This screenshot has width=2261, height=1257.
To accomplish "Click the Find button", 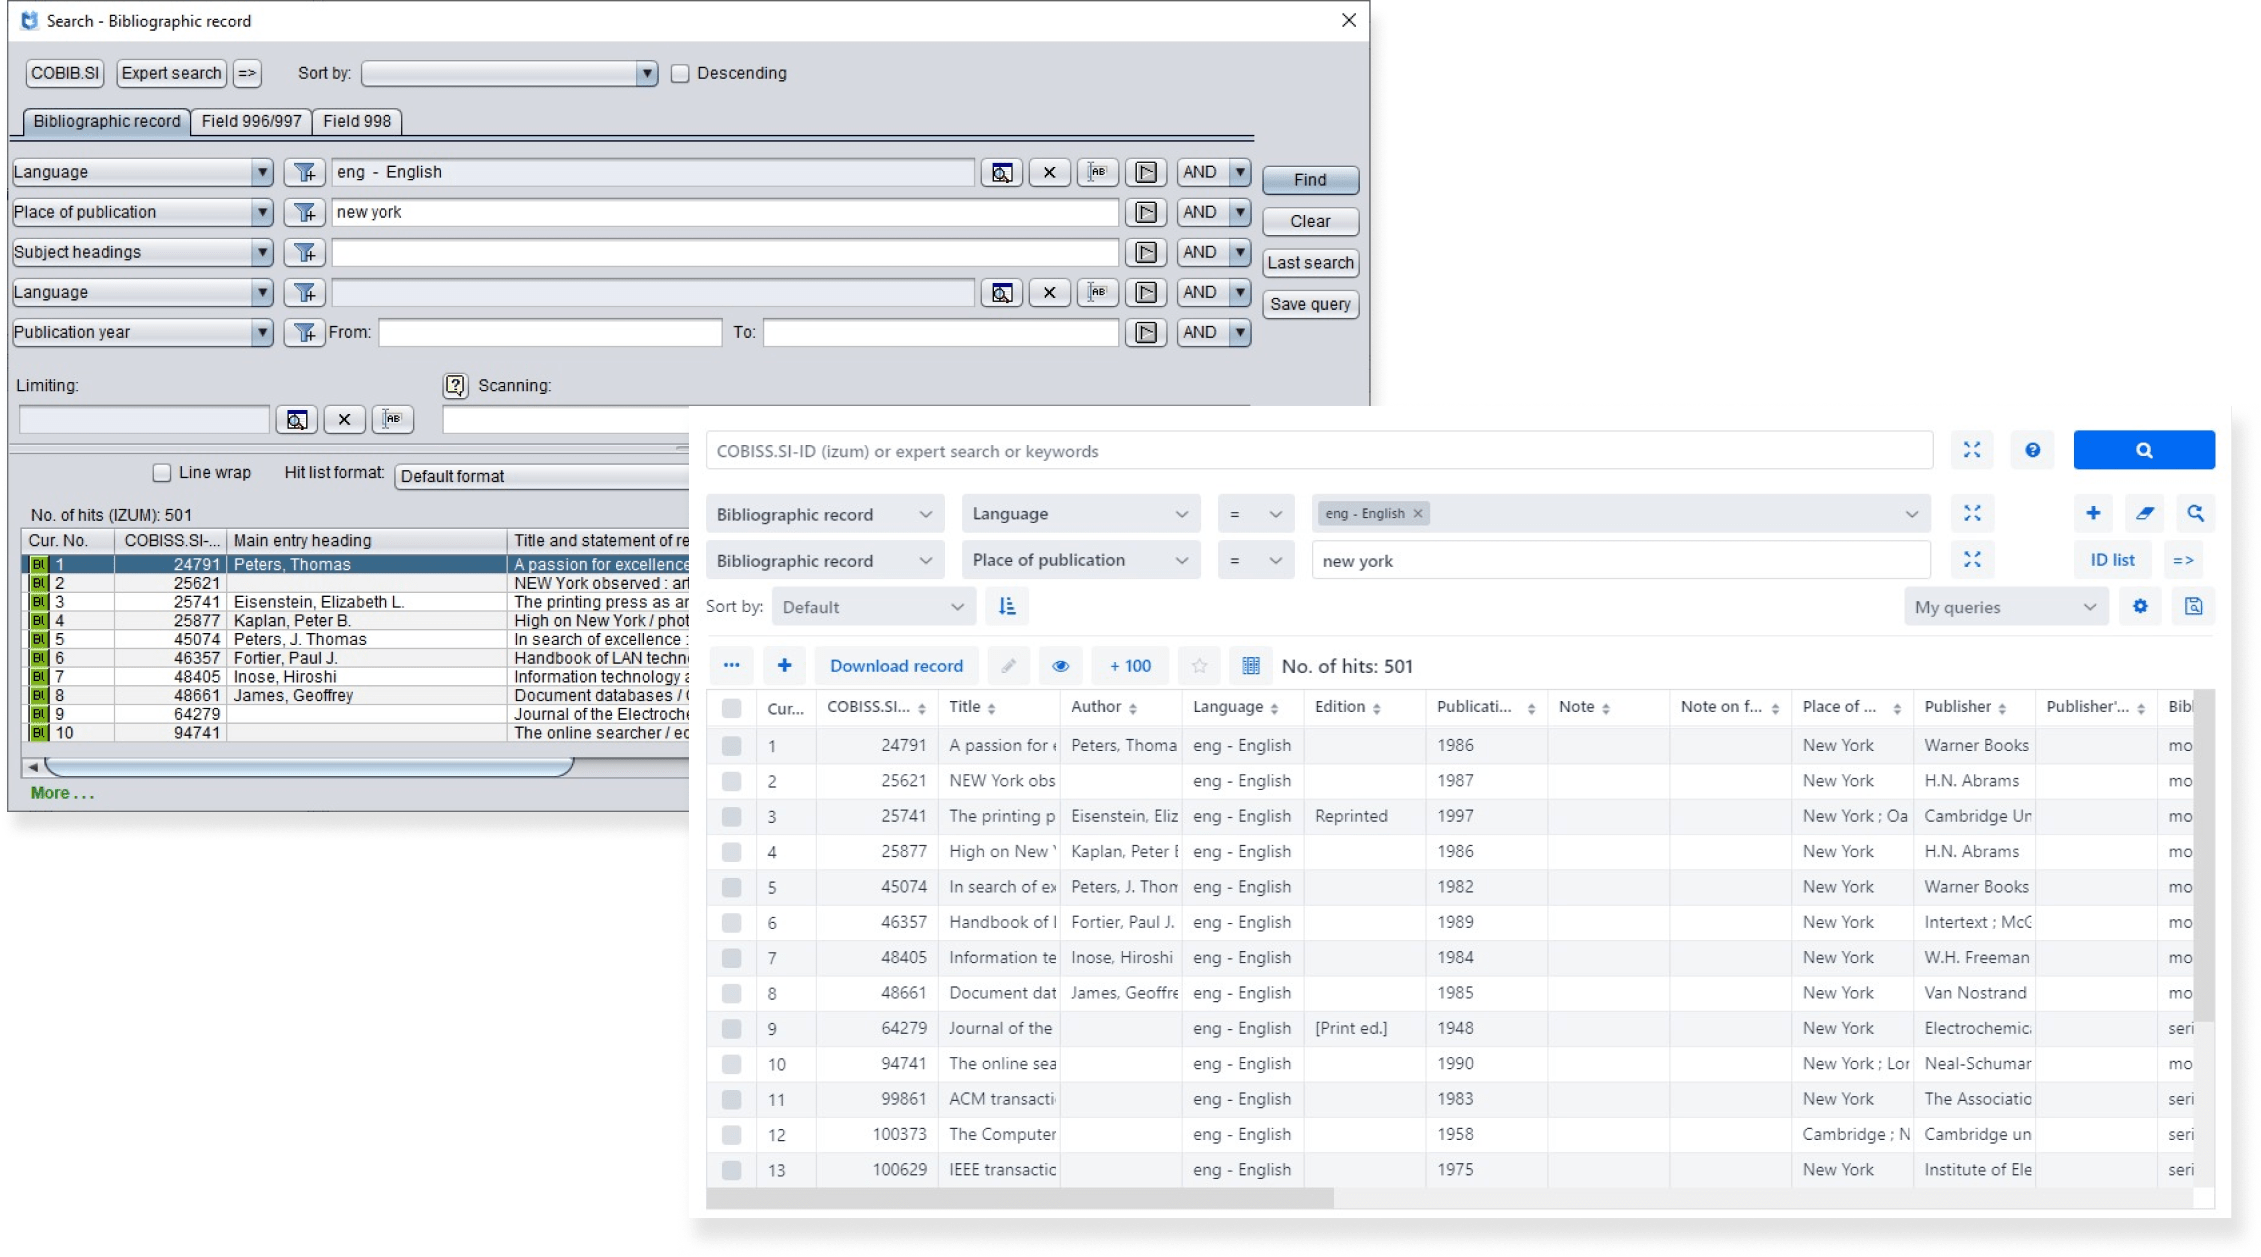I will (x=1309, y=180).
